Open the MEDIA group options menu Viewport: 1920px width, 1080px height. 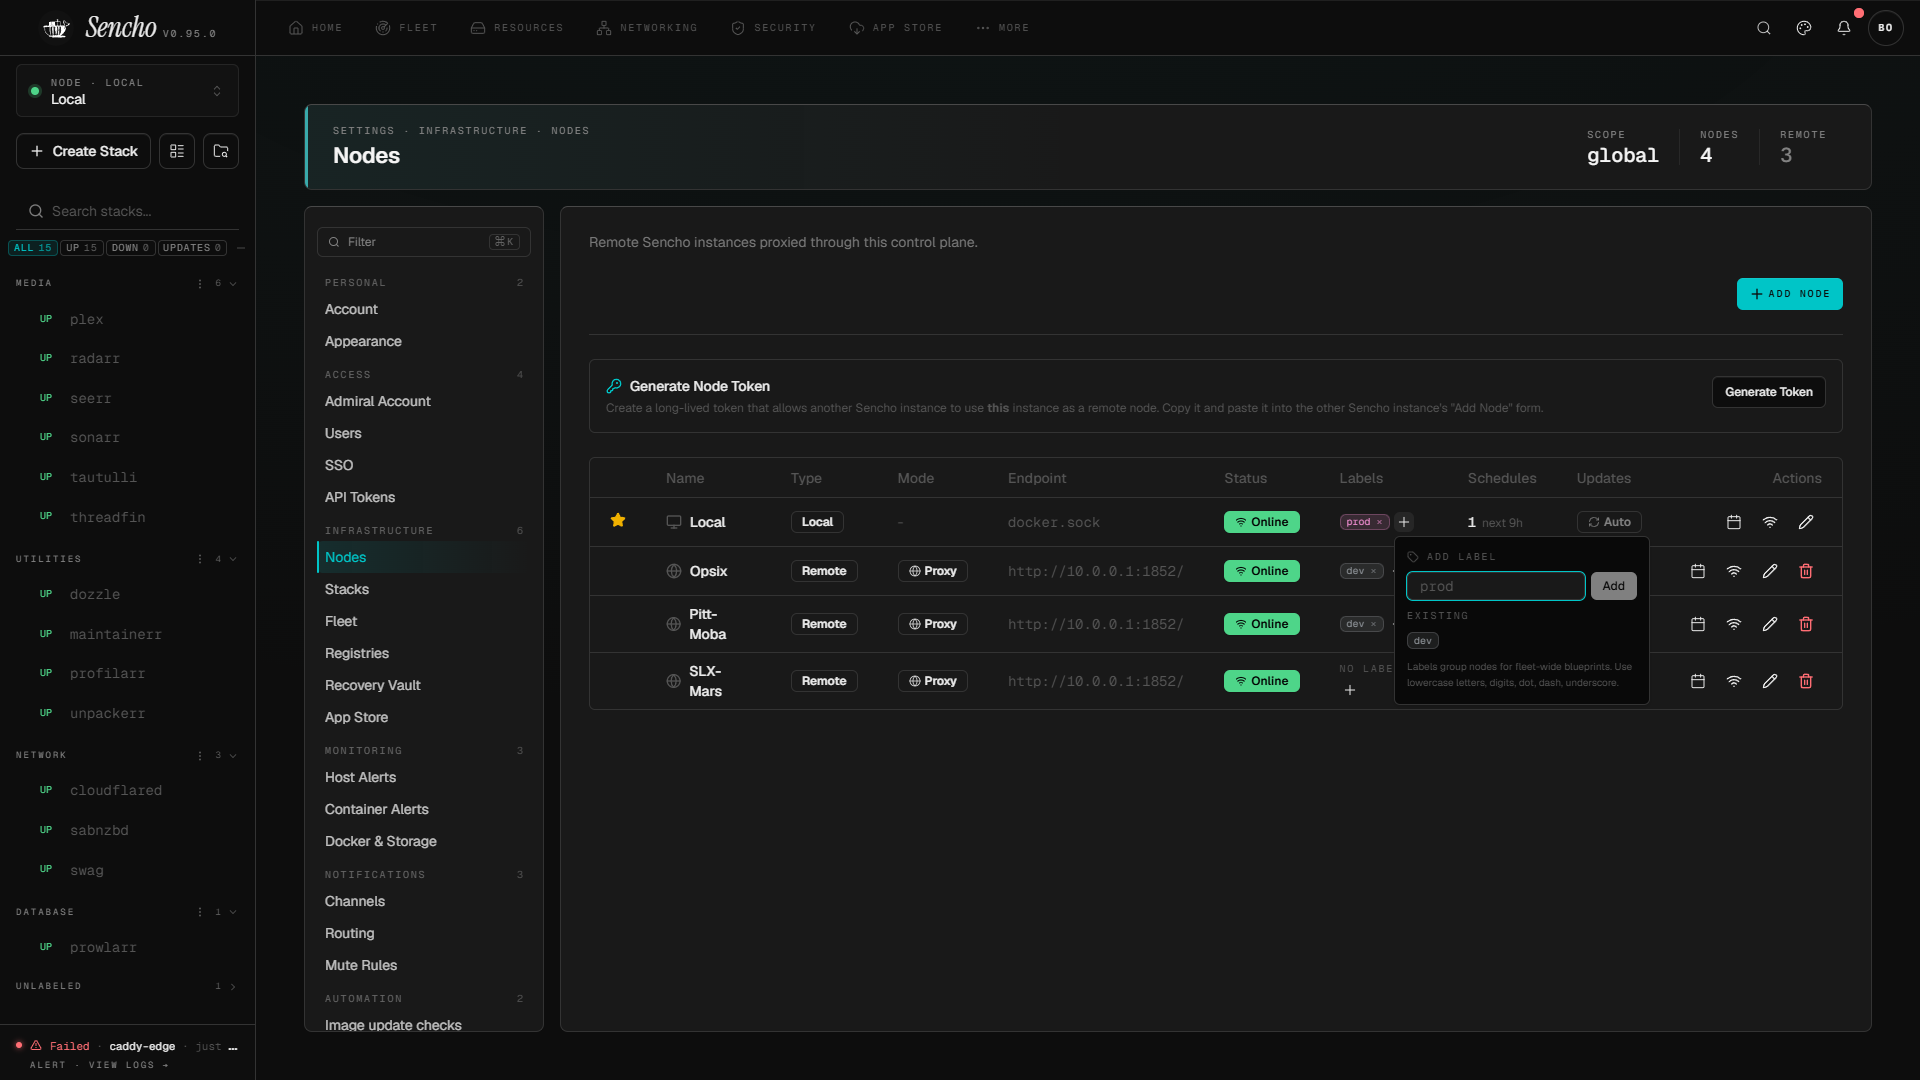[x=200, y=284]
